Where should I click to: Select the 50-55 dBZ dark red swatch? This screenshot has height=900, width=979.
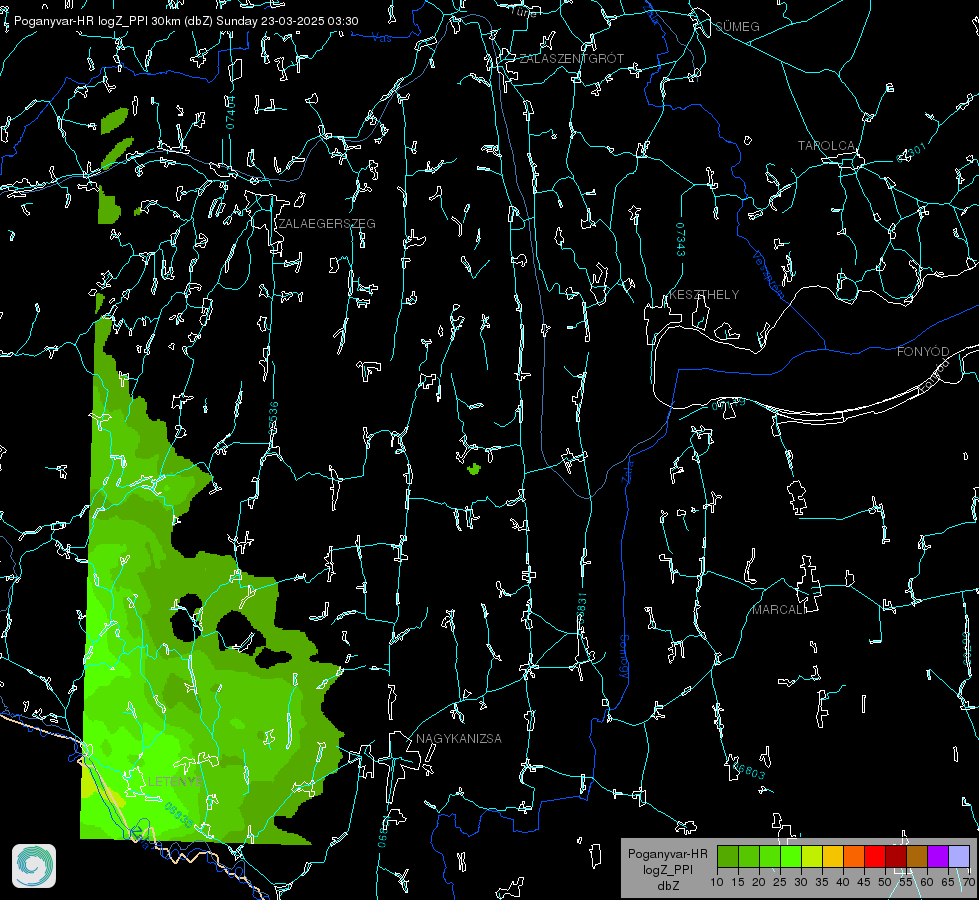[896, 856]
